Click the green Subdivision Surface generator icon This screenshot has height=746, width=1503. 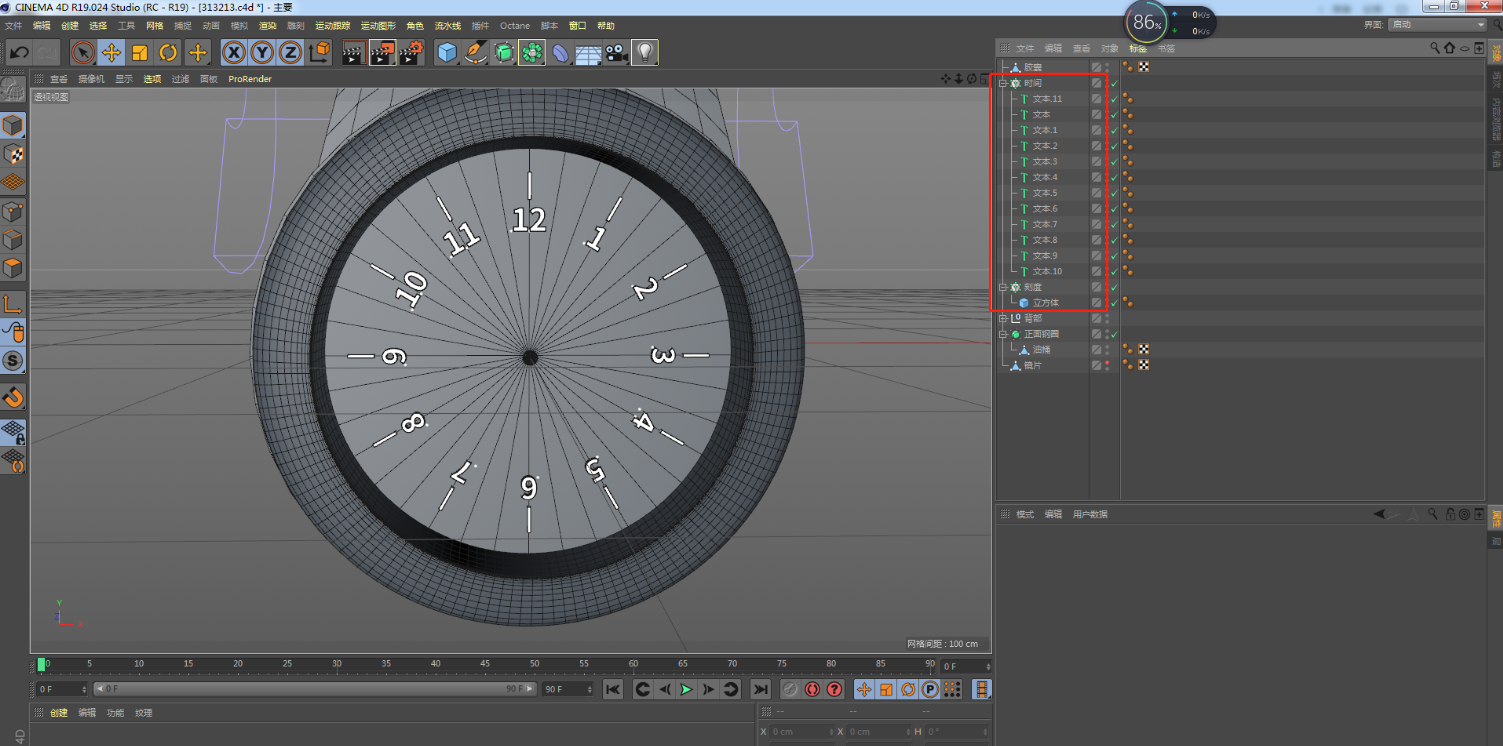(x=504, y=52)
